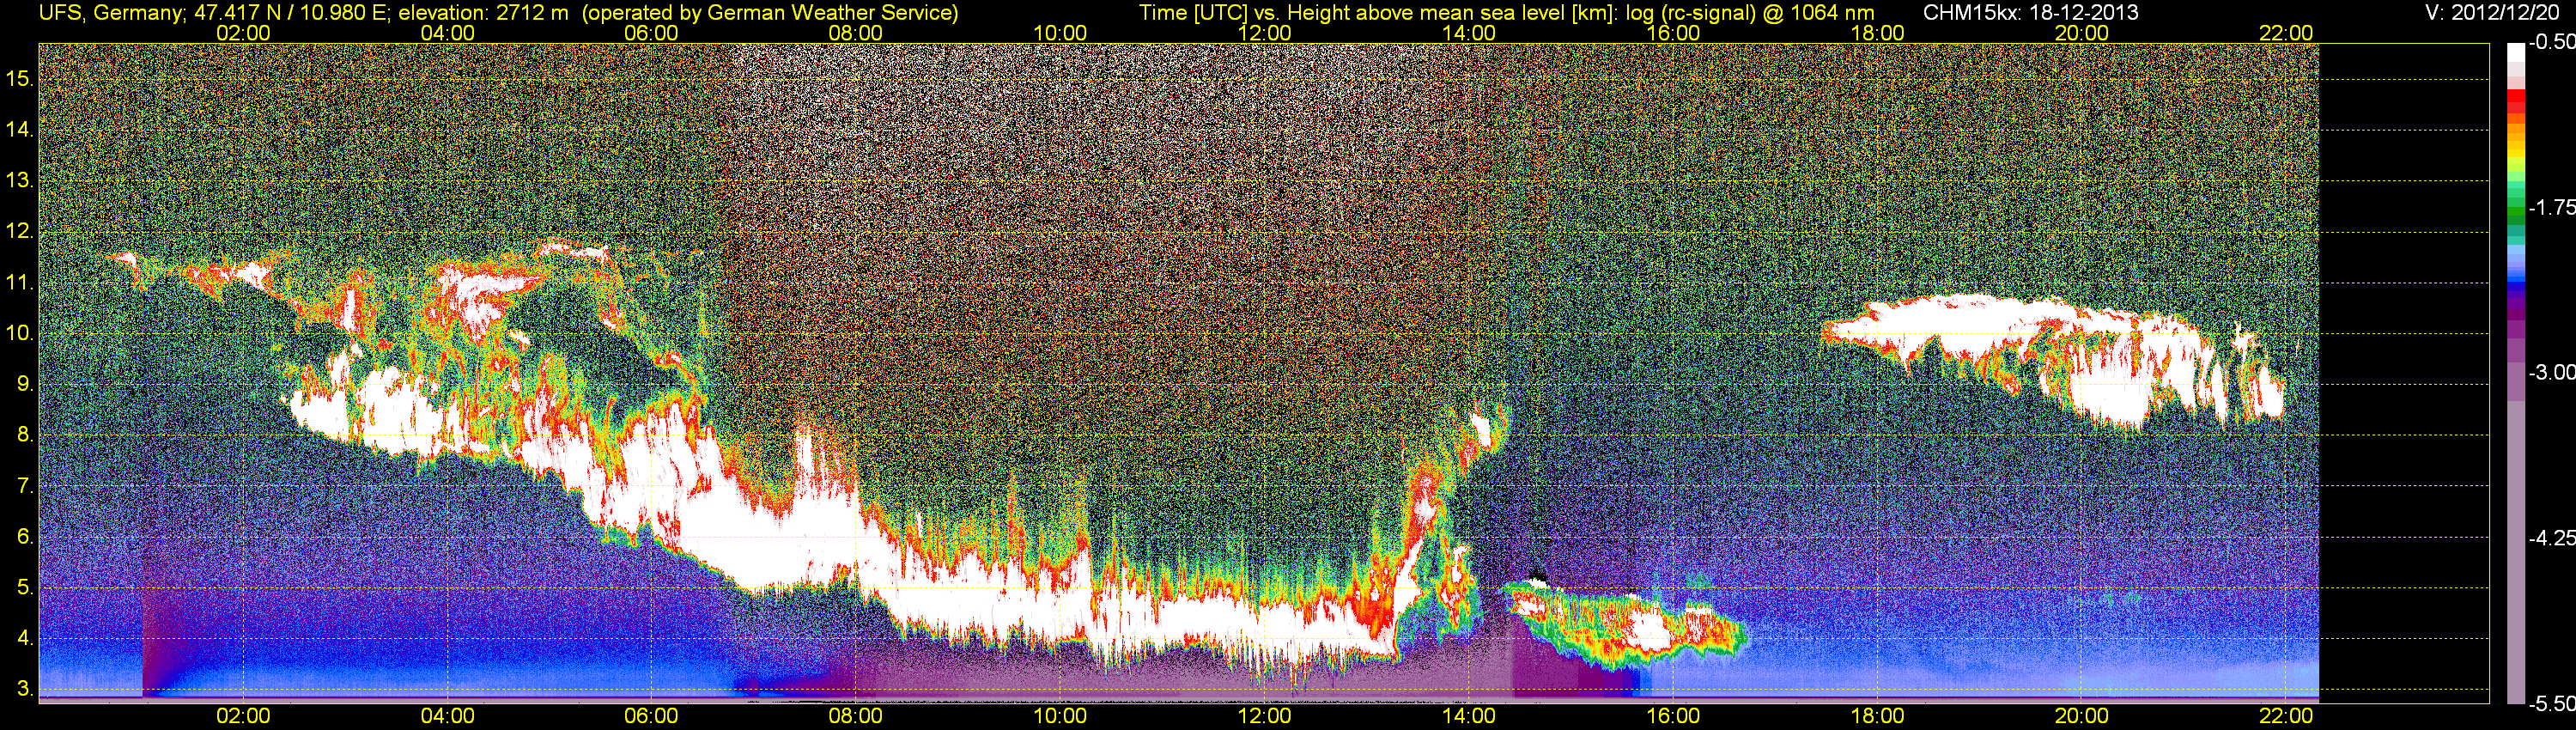
Task: Click the 'CHM15kx: 18-12-2013' instrument date label
Action: (2029, 12)
